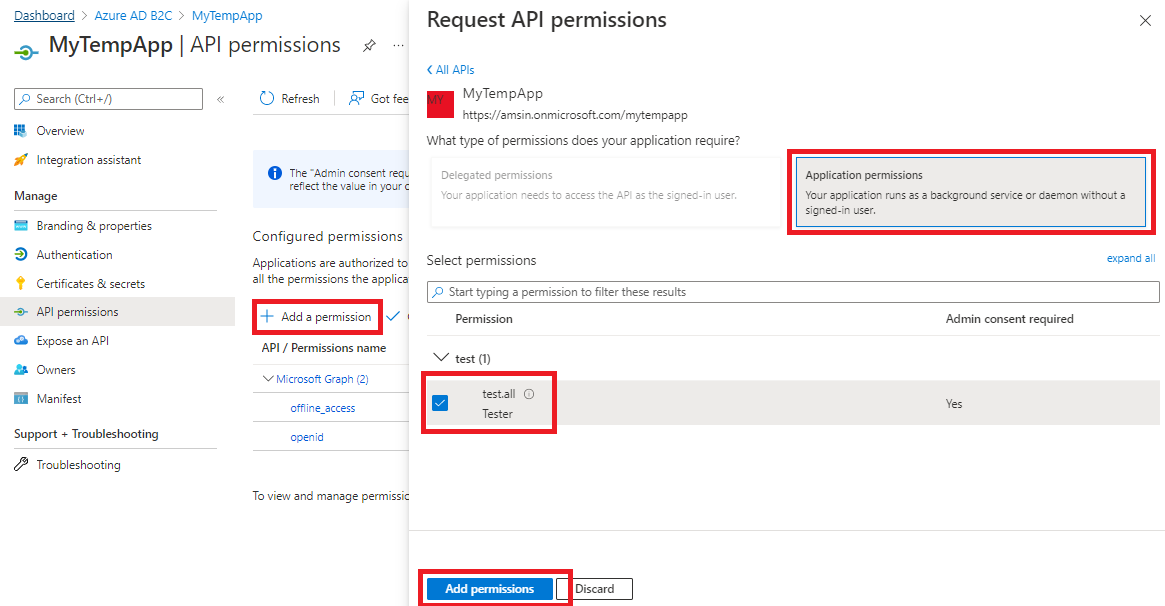Viewport: 1165px width, 606px height.
Task: Click the Got feedback person icon
Action: tap(357, 98)
